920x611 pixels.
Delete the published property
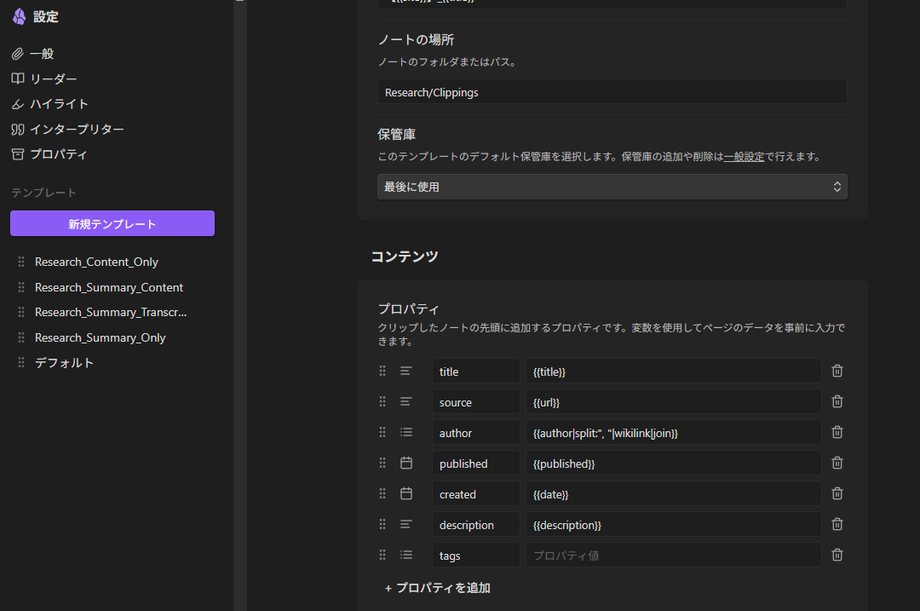tap(837, 463)
